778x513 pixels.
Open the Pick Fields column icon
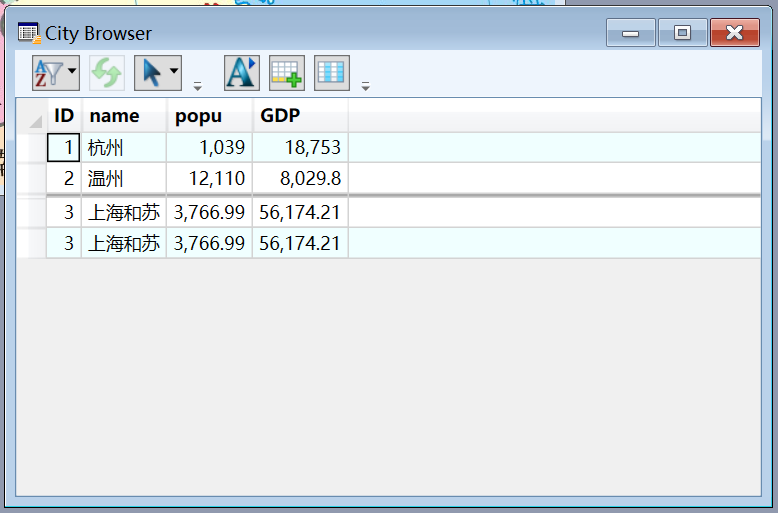tap(331, 73)
